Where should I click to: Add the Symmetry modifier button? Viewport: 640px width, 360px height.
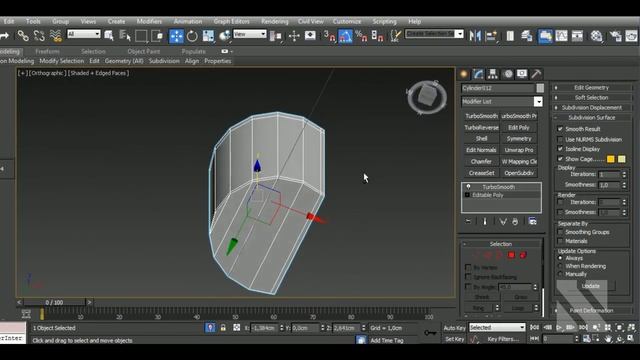click(519, 139)
